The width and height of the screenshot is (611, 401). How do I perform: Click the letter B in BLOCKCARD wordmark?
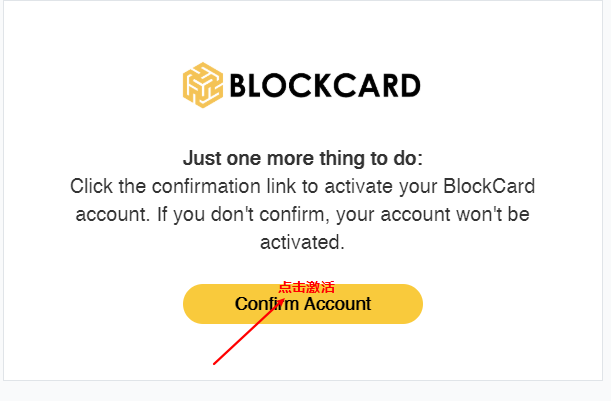click(240, 86)
